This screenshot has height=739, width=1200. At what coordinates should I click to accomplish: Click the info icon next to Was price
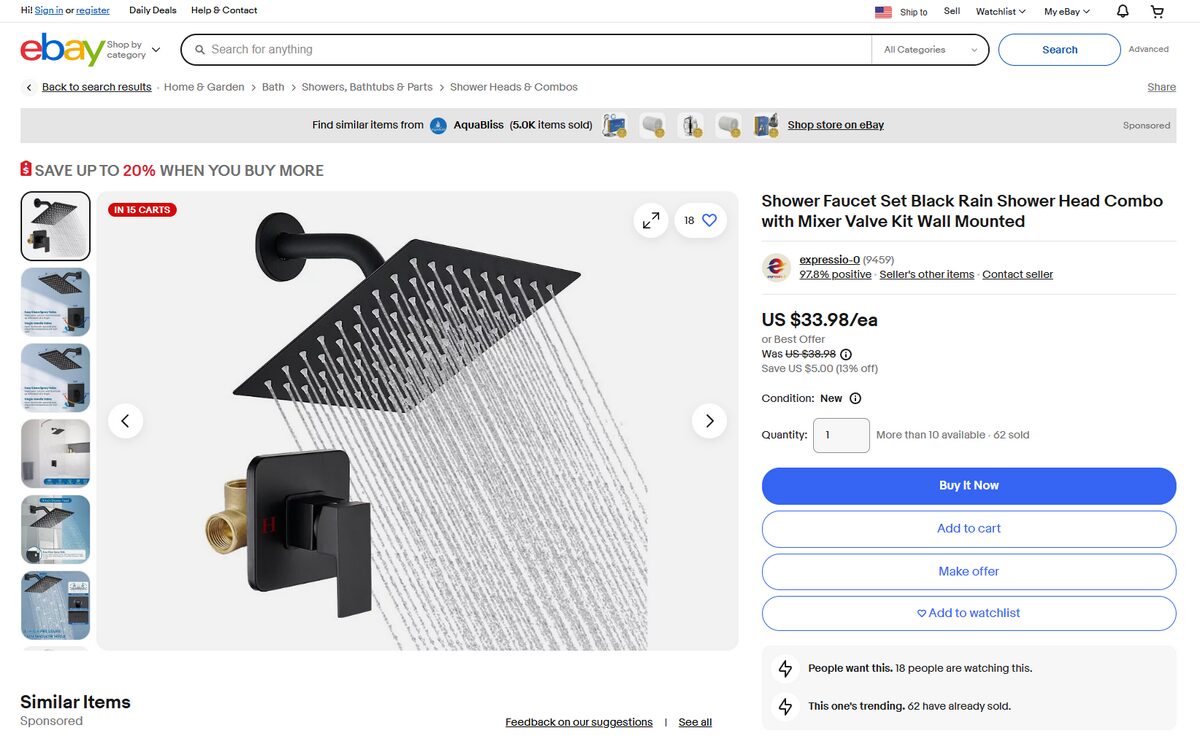coord(846,354)
